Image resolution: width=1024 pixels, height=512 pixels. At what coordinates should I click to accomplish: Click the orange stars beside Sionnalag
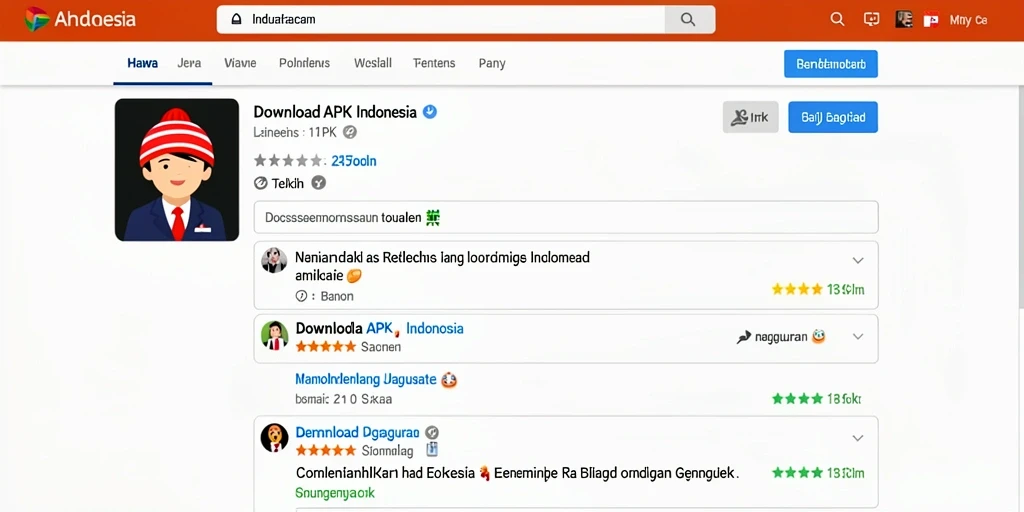click(326, 450)
